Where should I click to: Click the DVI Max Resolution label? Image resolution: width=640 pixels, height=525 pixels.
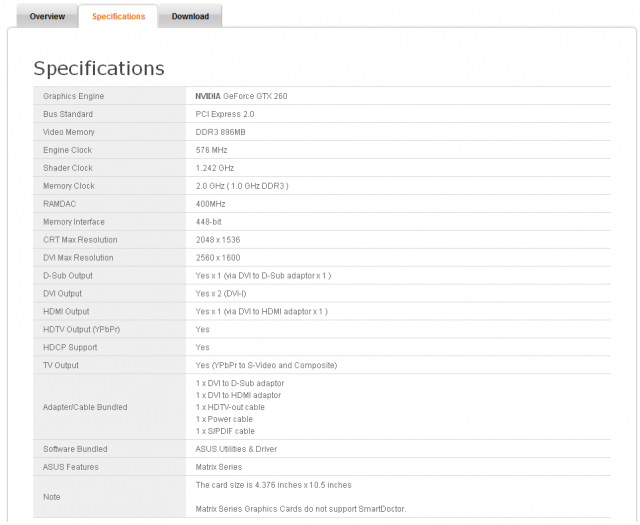pos(78,258)
